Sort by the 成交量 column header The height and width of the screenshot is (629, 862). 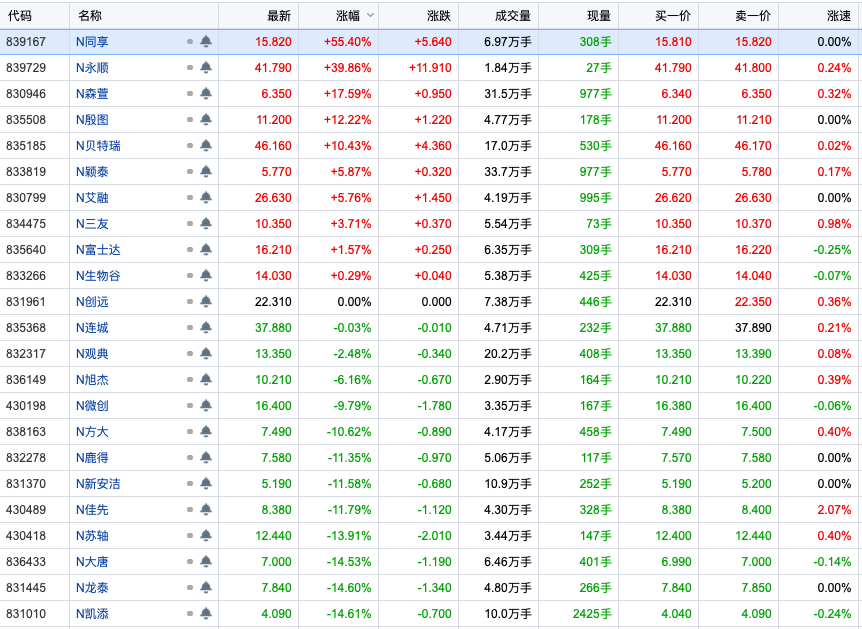coord(513,15)
